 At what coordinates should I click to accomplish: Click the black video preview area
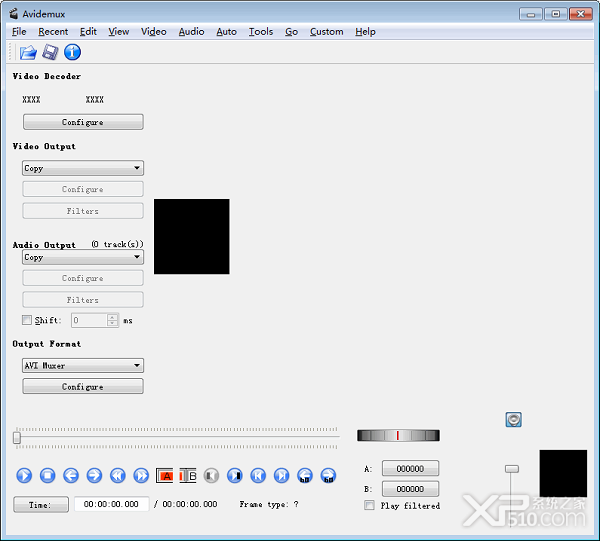tap(192, 236)
